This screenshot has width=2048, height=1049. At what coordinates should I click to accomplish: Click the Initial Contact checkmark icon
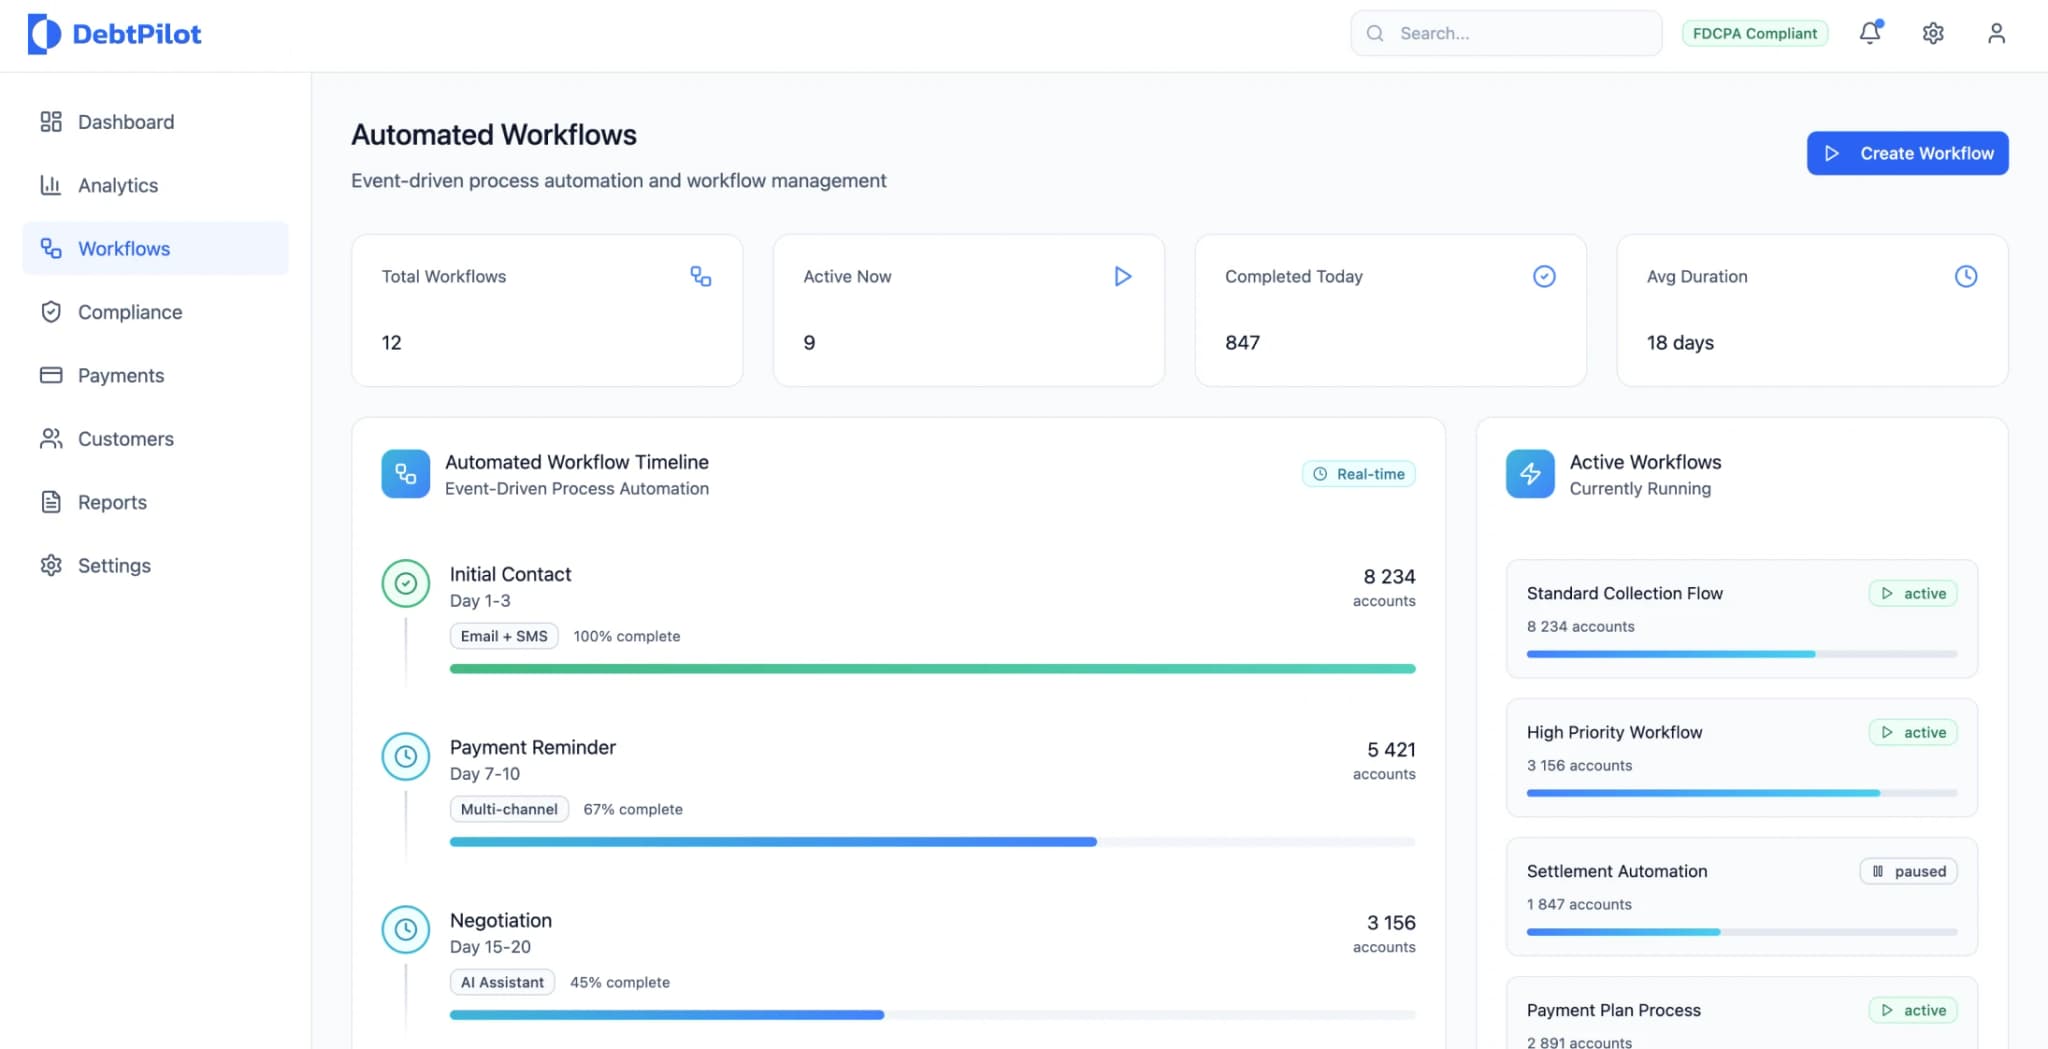[x=406, y=583]
